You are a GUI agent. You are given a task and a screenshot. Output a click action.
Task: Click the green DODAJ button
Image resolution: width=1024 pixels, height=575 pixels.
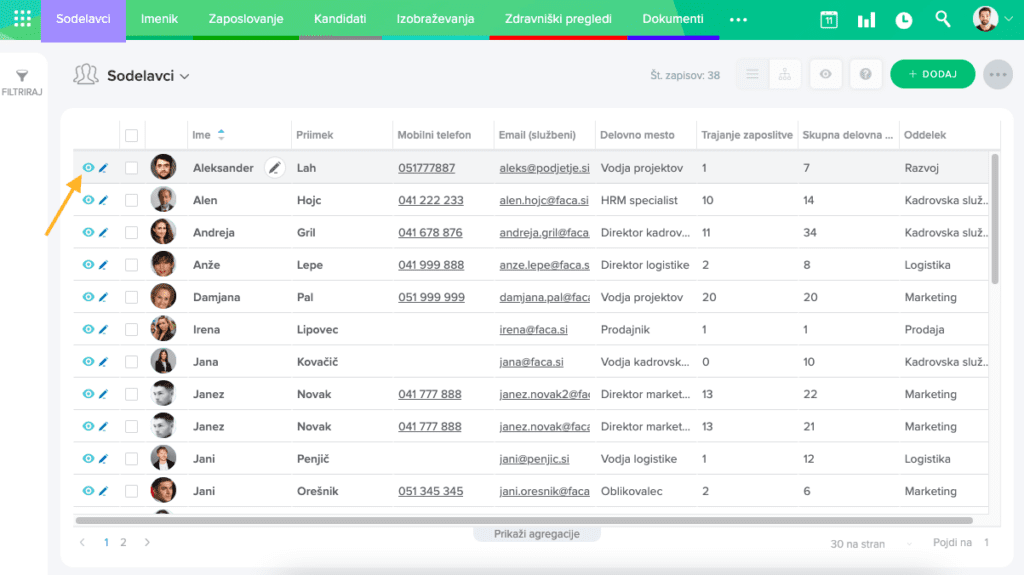[x=932, y=74]
